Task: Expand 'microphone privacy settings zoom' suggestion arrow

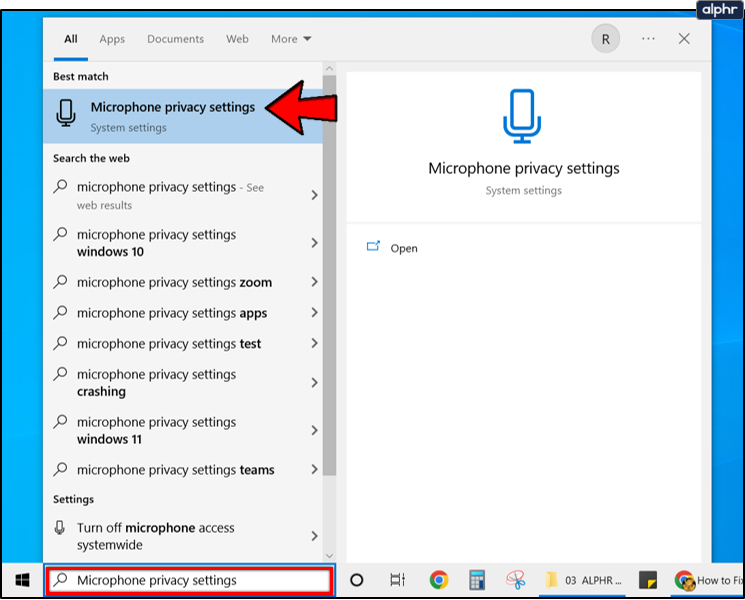Action: 314,283
